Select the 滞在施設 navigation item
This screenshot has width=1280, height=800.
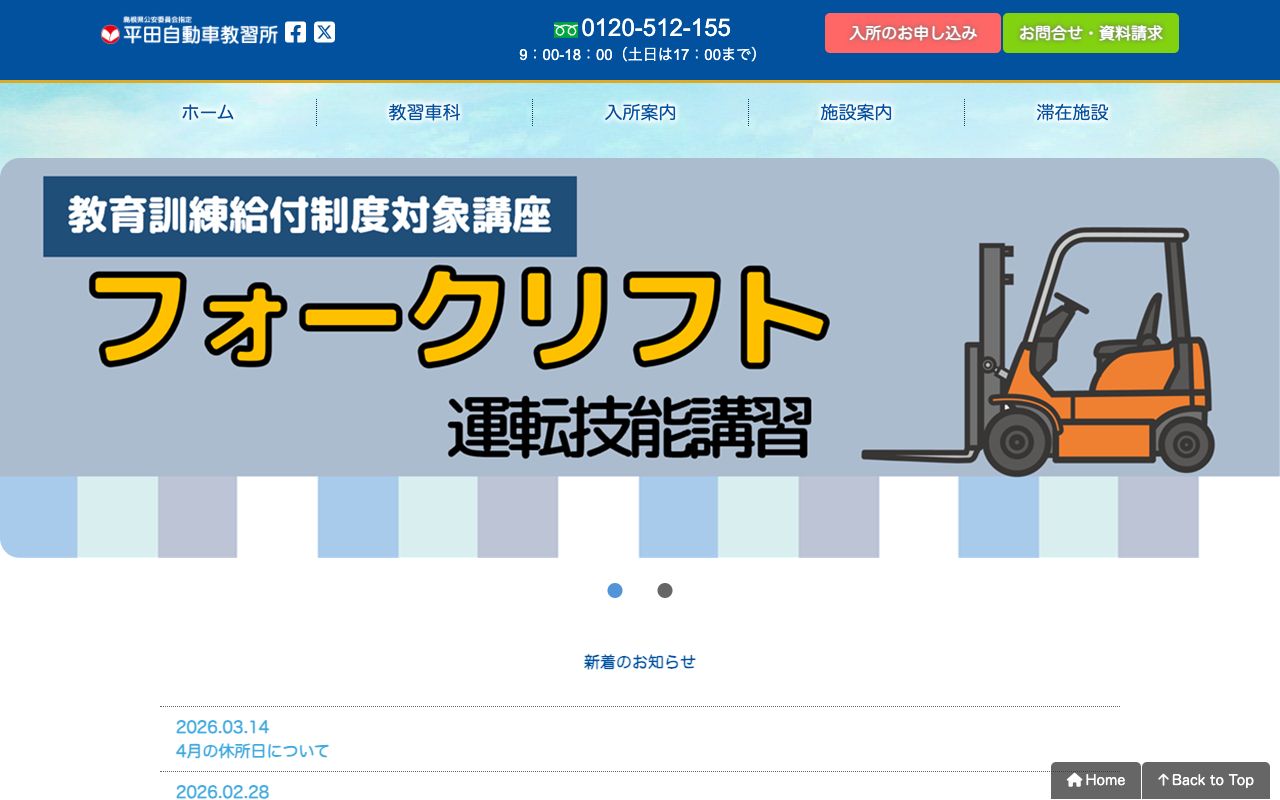(x=1071, y=113)
